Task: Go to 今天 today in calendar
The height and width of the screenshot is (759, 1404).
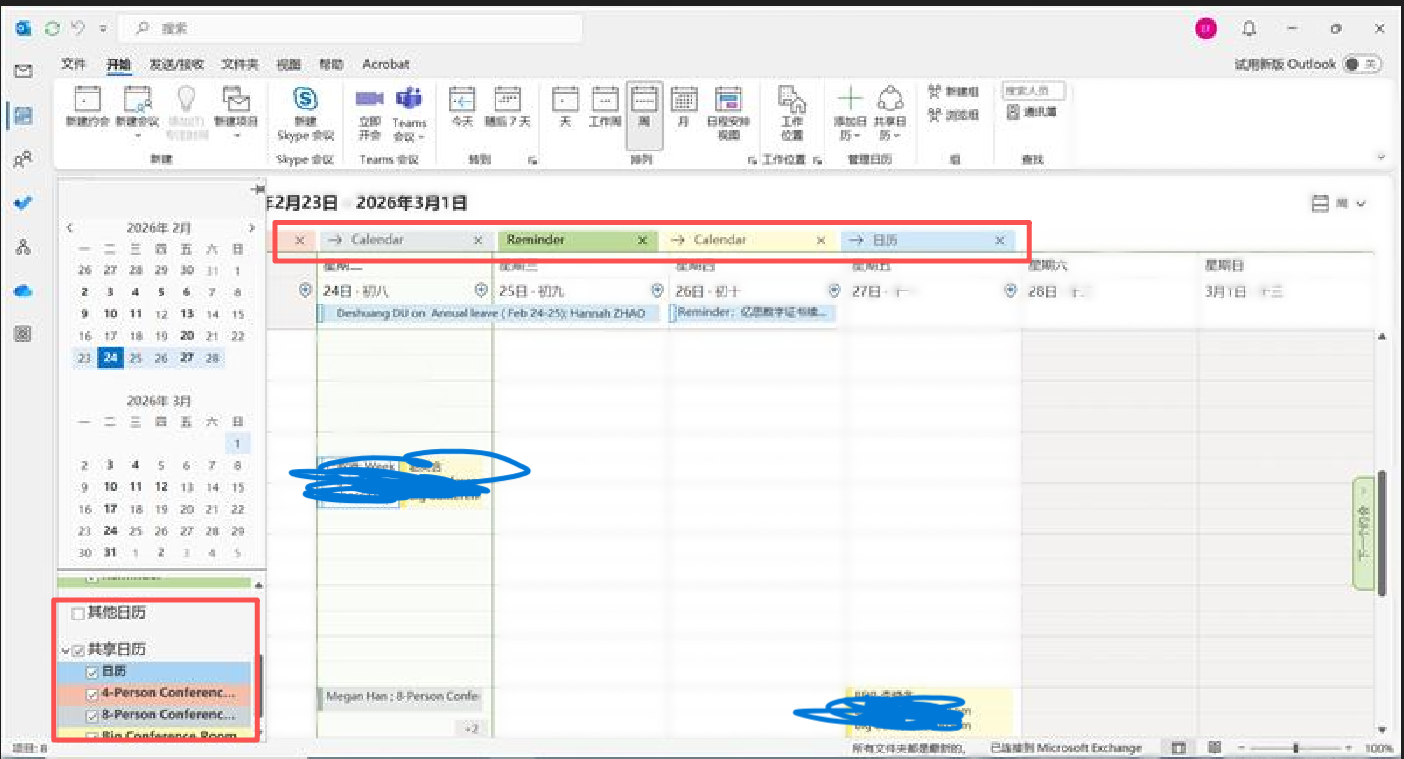Action: coord(461,107)
